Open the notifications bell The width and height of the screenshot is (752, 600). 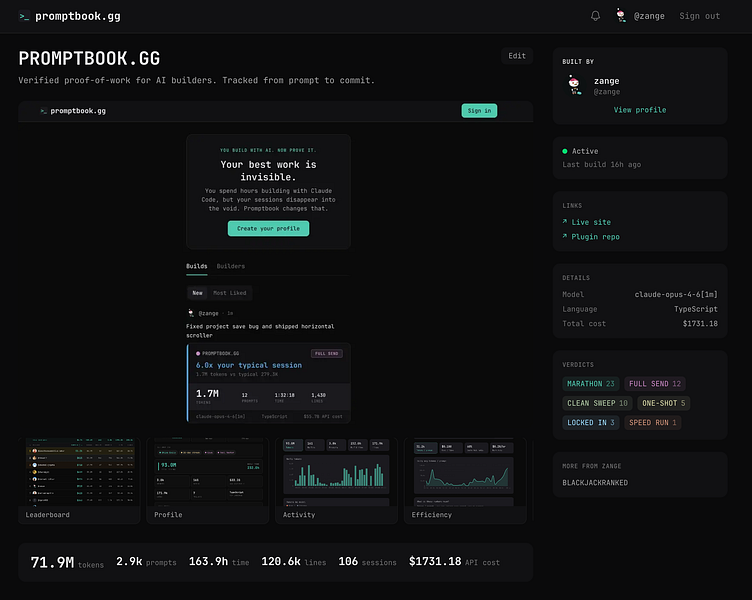595,16
